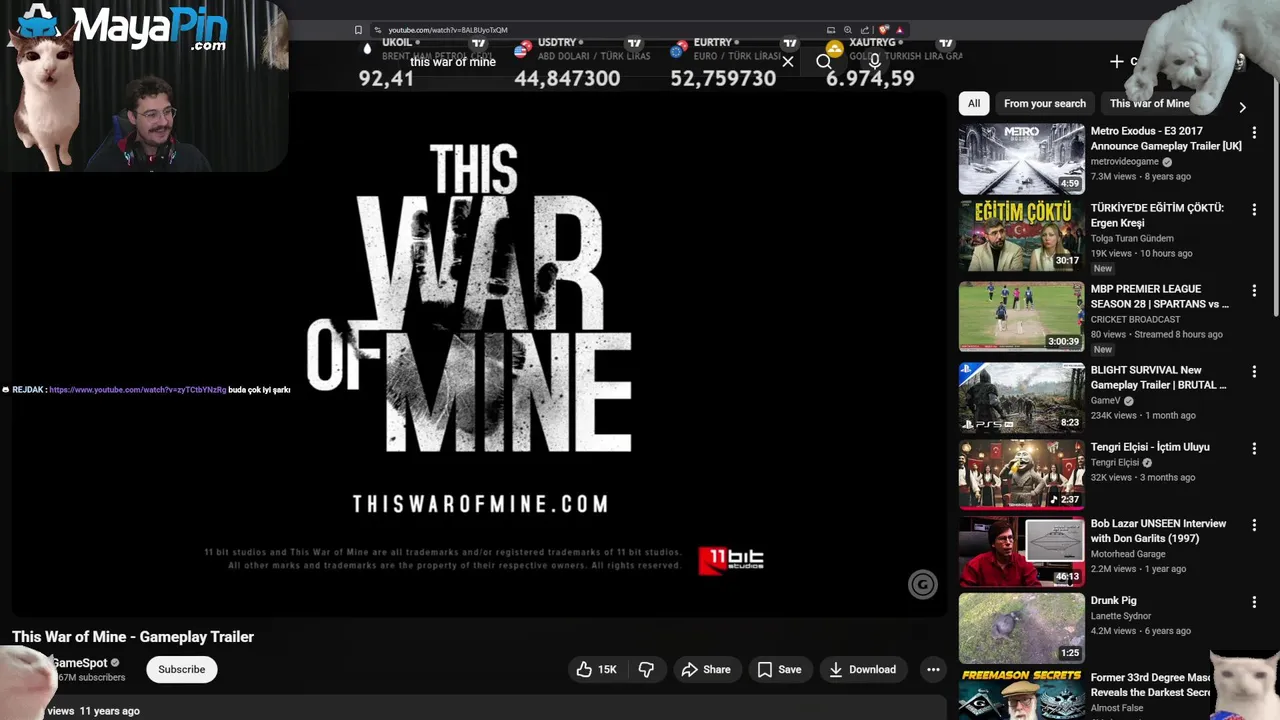Open the Tengri Elçisi İçtim Uluyu thumbnail
Viewport: 1280px width, 720px height.
(1021, 474)
